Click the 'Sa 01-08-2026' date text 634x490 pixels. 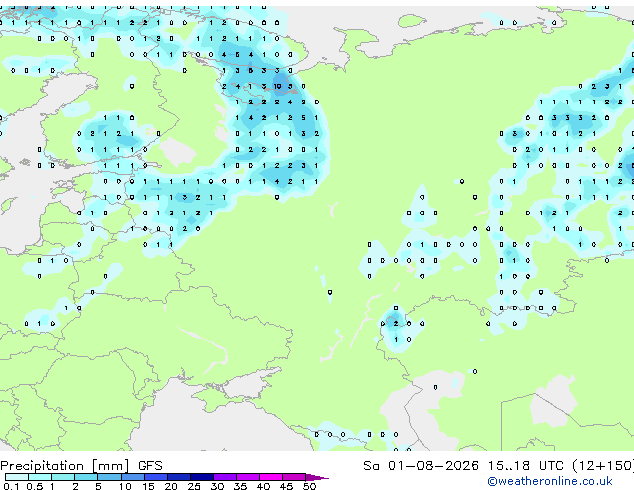[421, 466]
